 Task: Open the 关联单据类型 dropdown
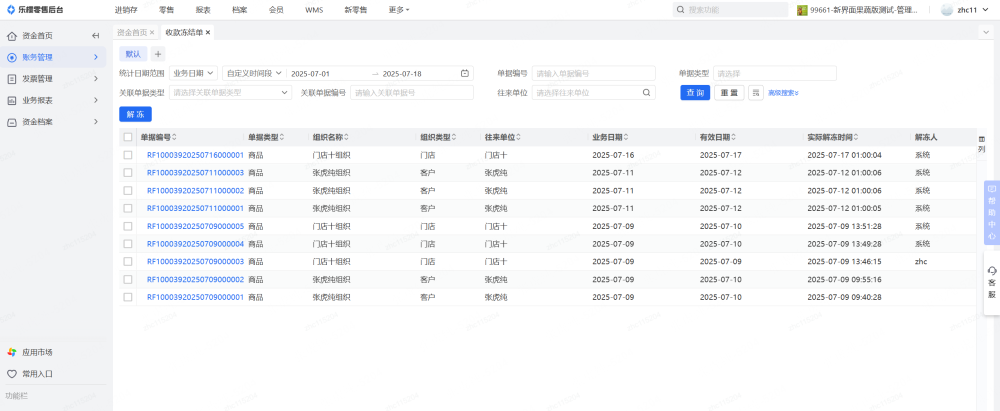[229, 93]
